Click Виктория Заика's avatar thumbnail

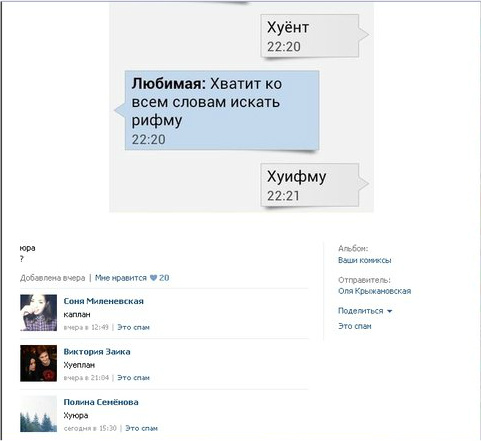tap(38, 363)
